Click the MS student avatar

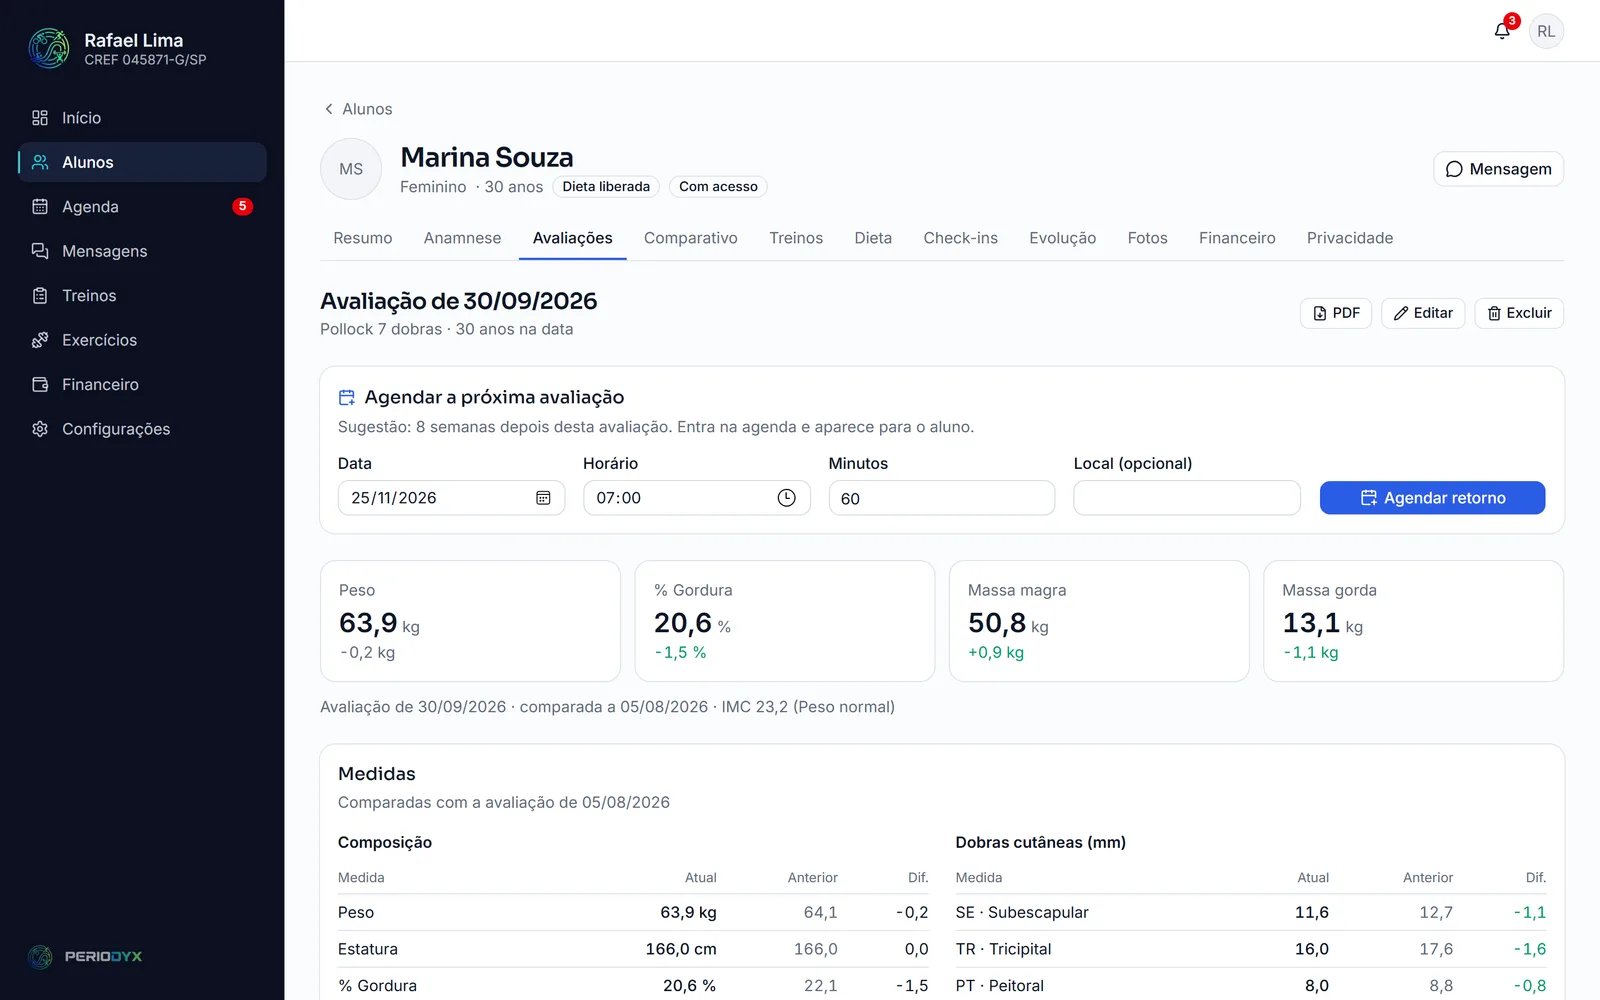[351, 169]
